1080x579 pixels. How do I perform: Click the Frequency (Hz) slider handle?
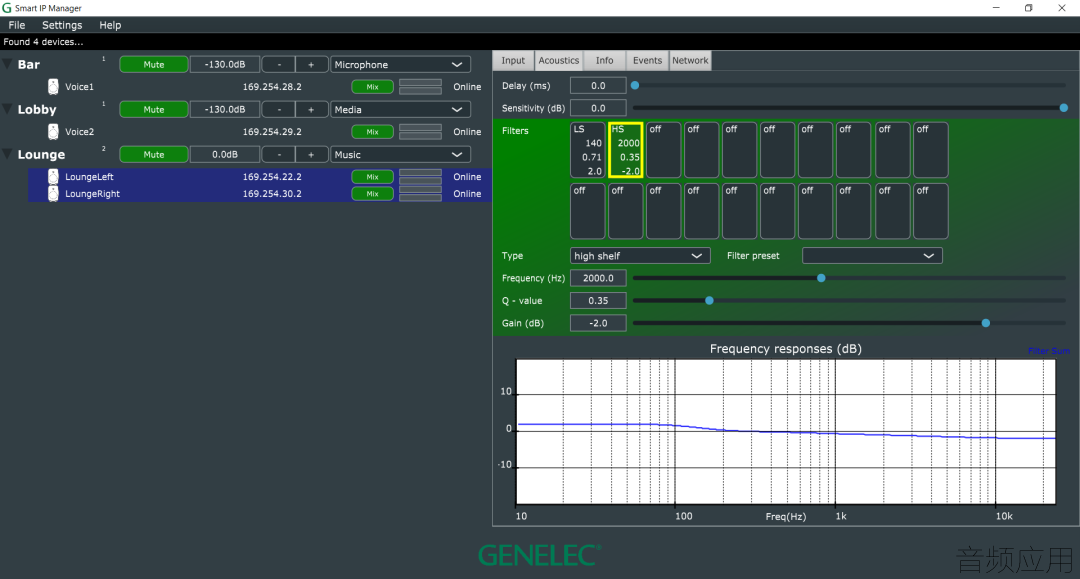click(x=821, y=278)
